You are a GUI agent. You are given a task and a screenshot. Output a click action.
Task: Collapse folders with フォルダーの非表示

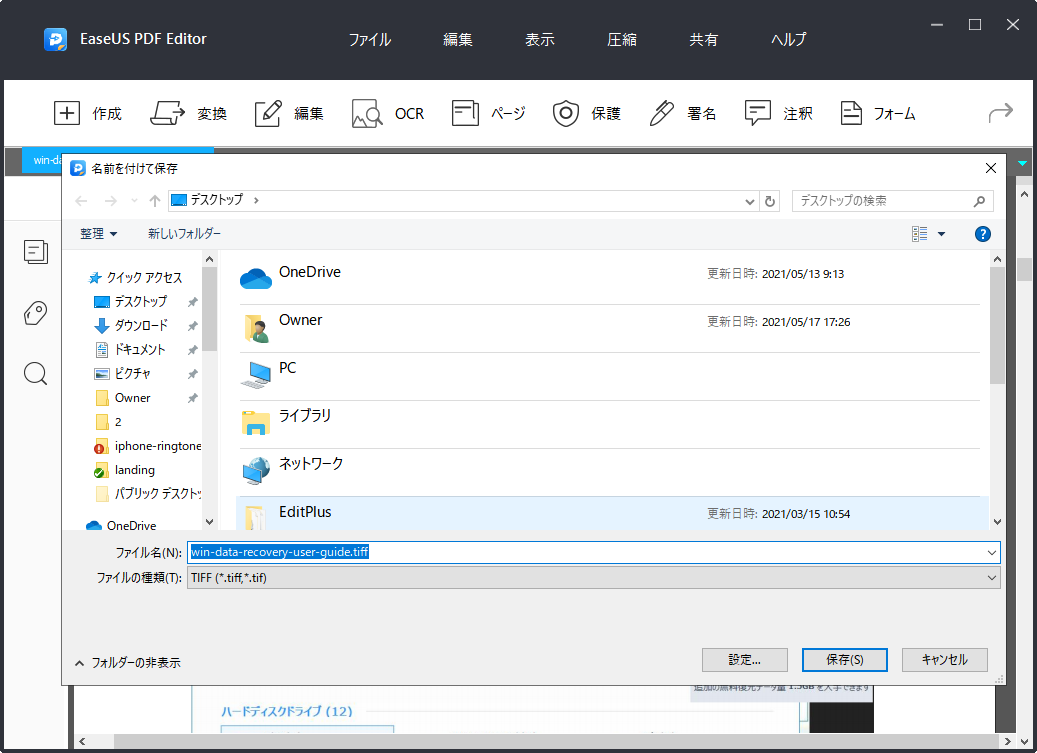point(128,662)
